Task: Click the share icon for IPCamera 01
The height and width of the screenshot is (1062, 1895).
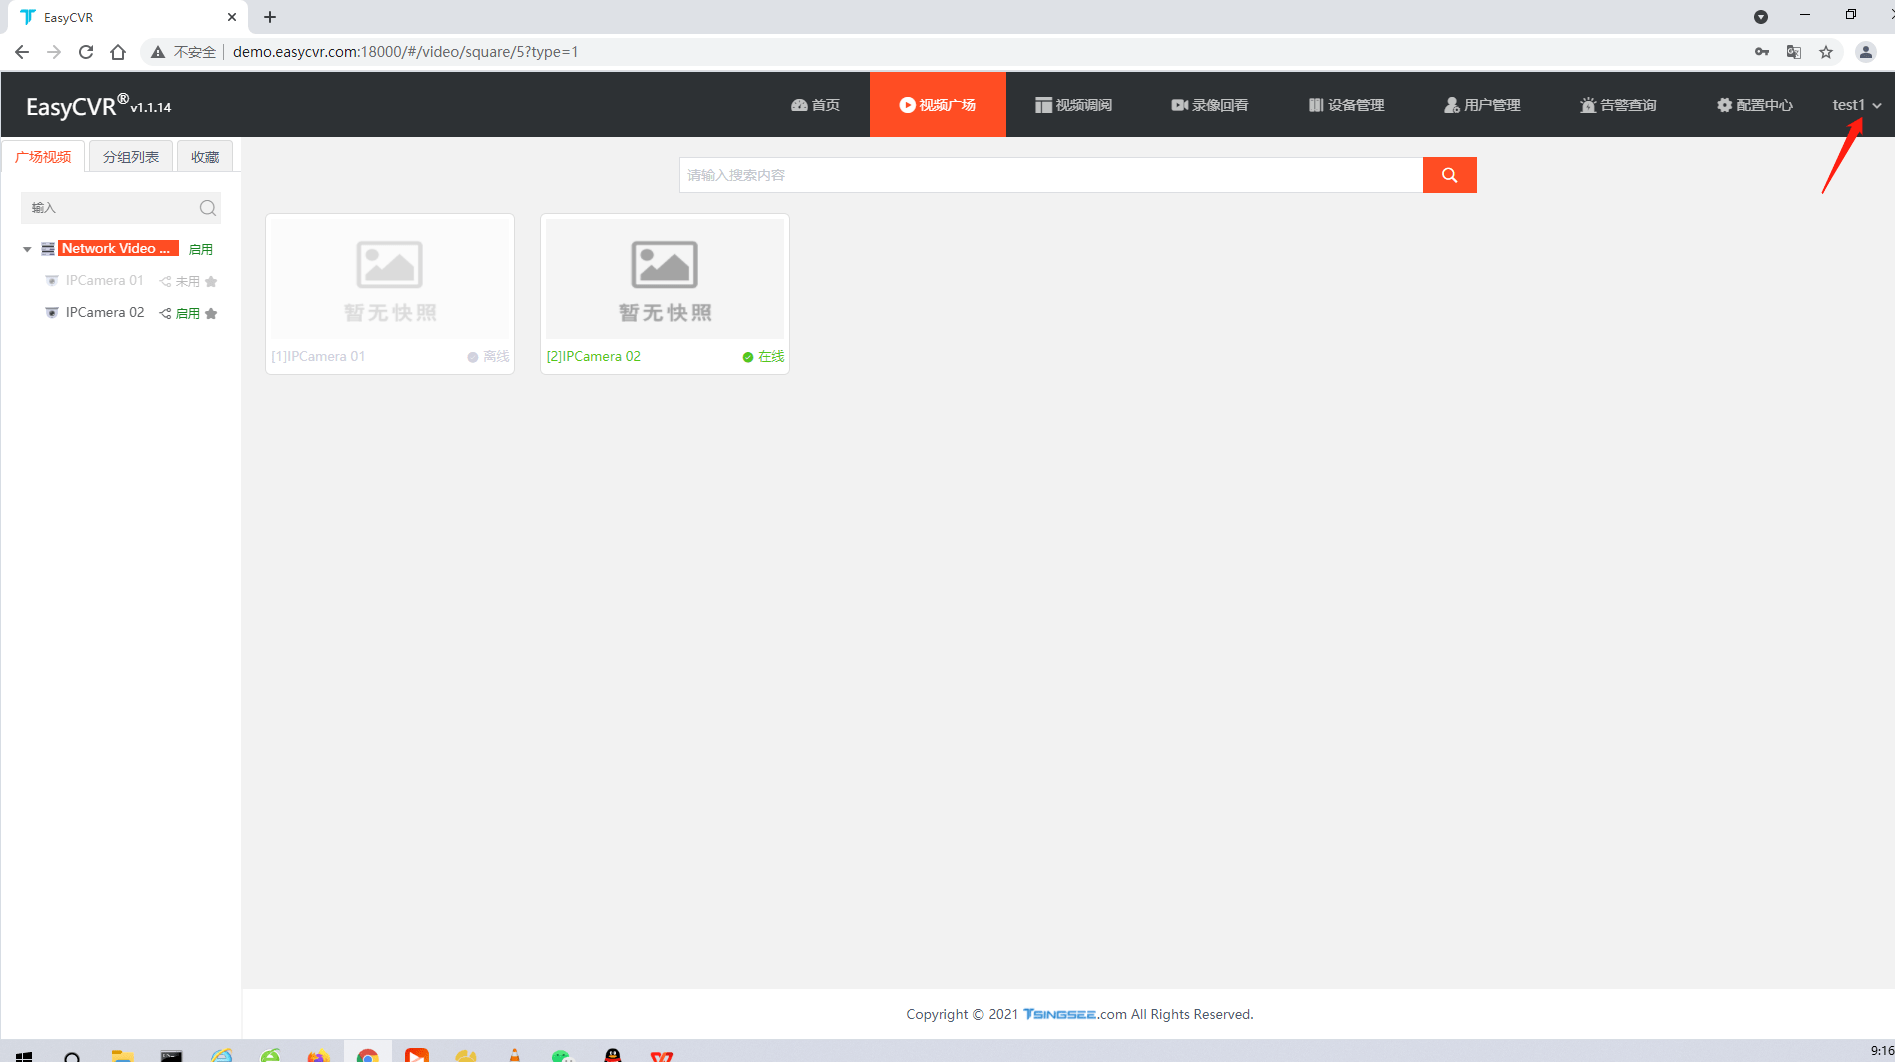Action: (165, 281)
